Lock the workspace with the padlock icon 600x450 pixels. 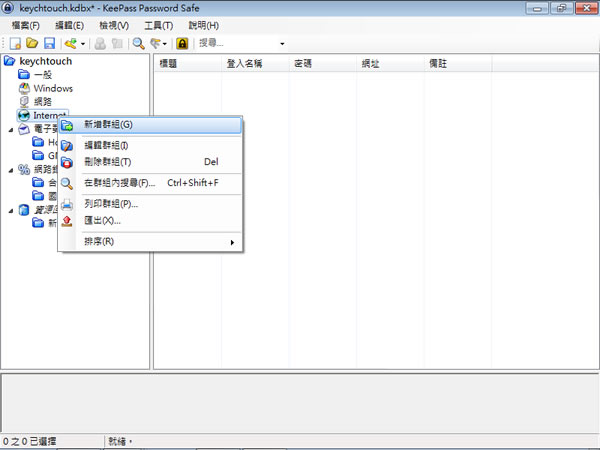182,43
